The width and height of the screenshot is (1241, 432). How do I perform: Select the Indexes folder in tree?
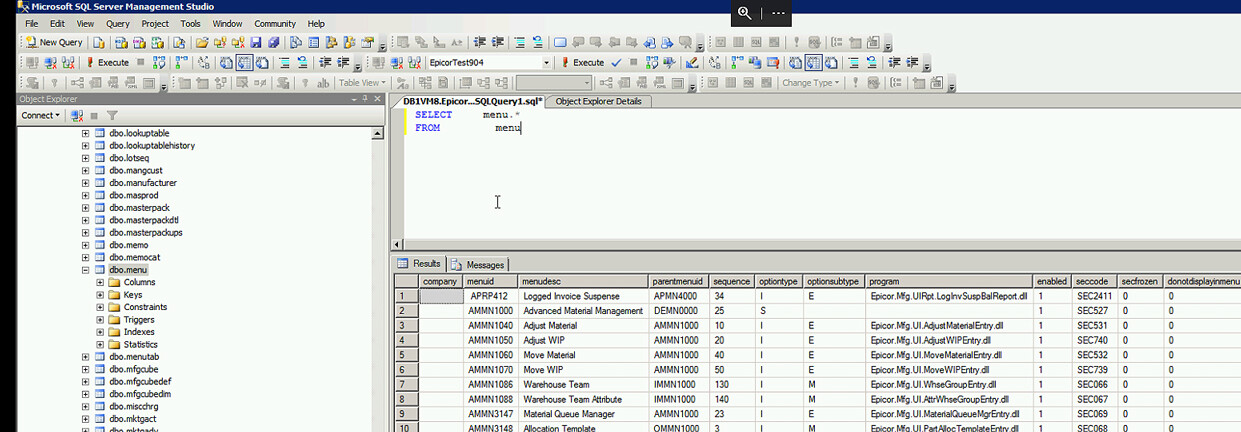[139, 332]
